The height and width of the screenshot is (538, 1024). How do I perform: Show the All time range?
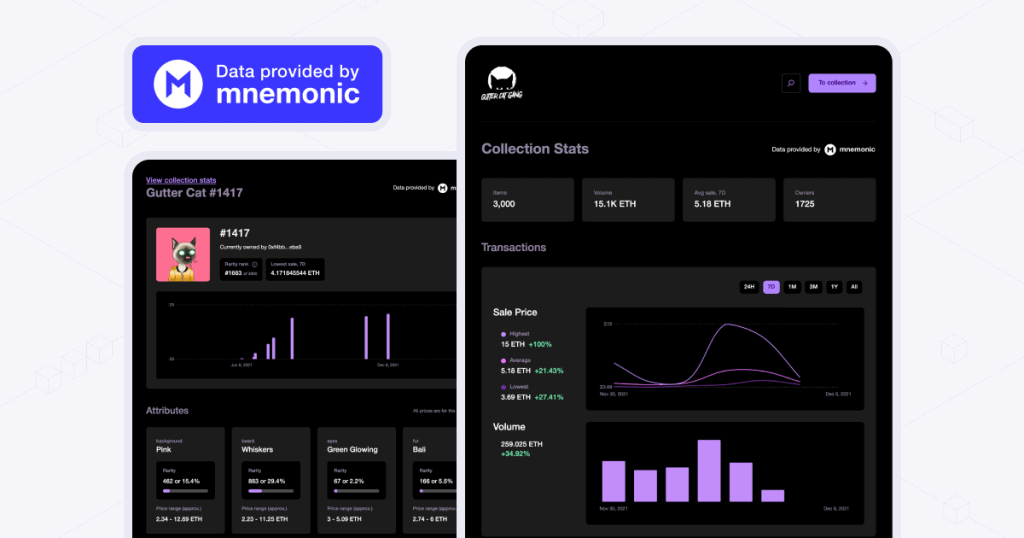click(x=854, y=287)
